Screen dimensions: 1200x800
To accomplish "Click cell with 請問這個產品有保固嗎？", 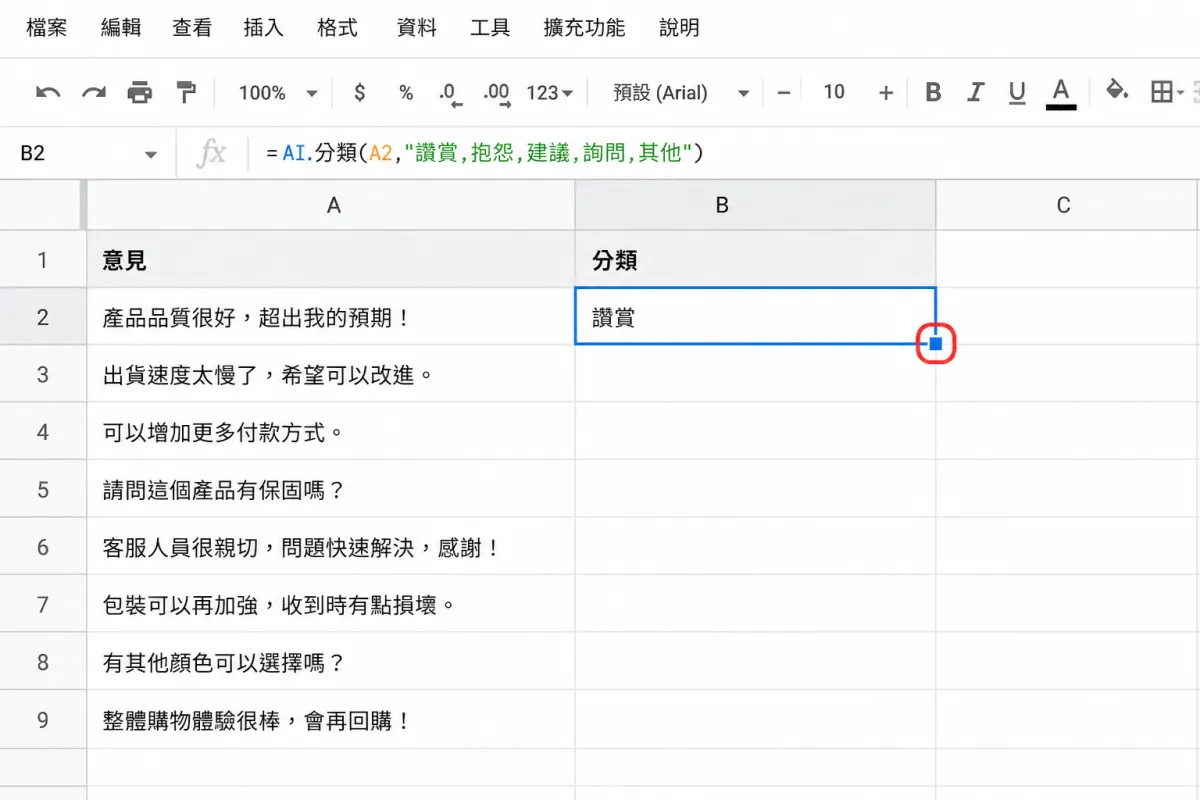I will (332, 490).
